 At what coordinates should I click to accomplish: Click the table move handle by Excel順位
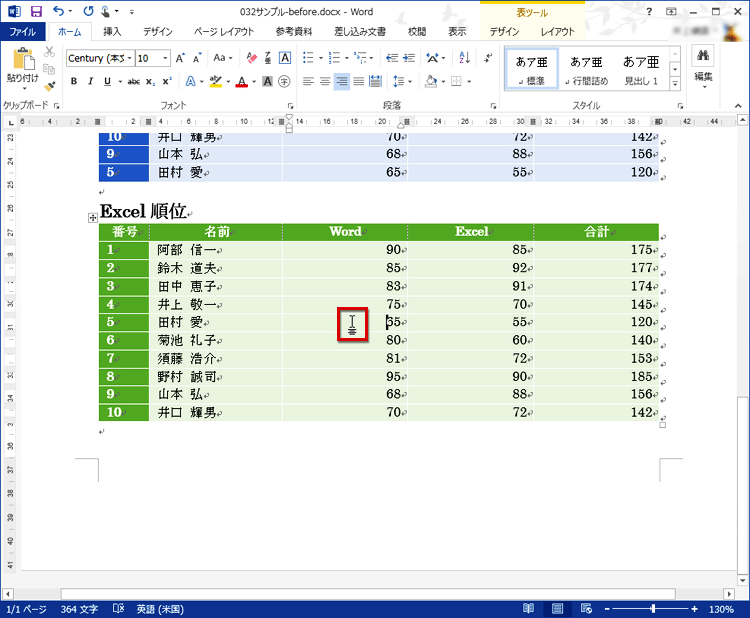[93, 218]
